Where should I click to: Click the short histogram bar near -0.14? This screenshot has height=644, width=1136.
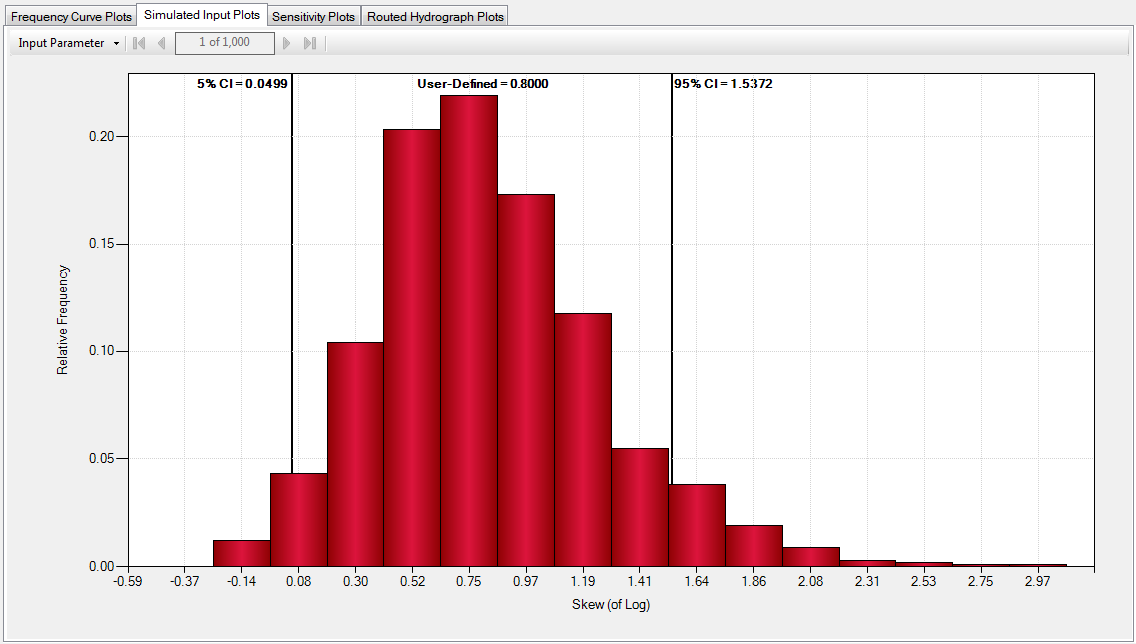242,555
